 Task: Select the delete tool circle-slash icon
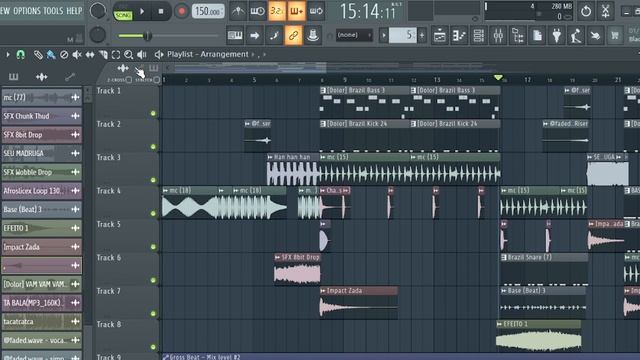[64, 54]
